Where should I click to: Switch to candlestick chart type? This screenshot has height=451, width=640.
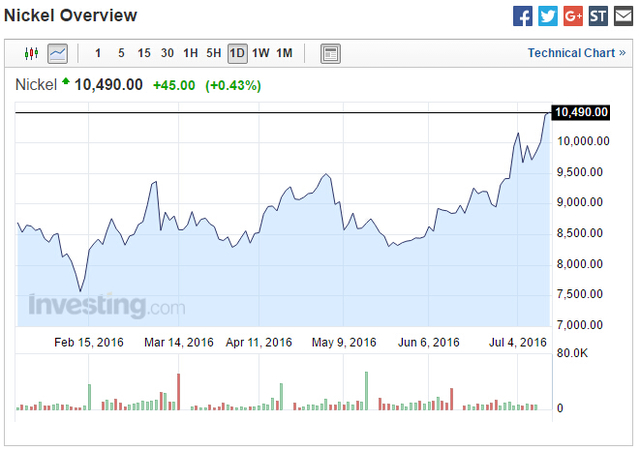coord(32,53)
